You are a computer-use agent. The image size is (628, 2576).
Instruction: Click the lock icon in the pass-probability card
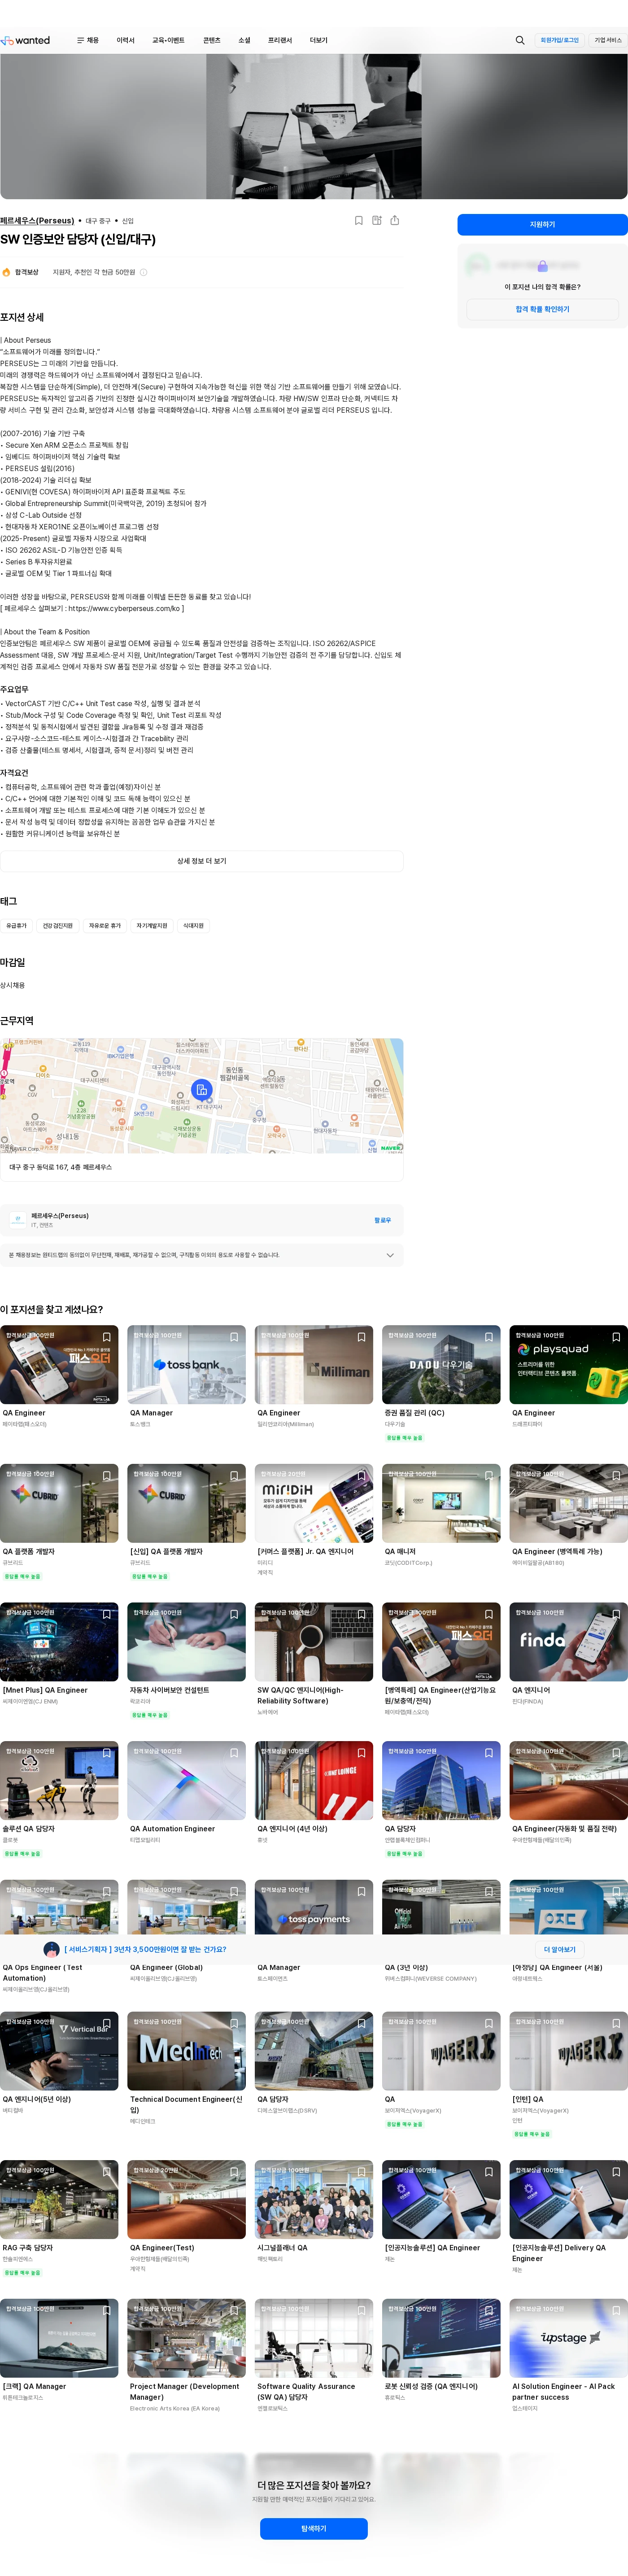543,266
